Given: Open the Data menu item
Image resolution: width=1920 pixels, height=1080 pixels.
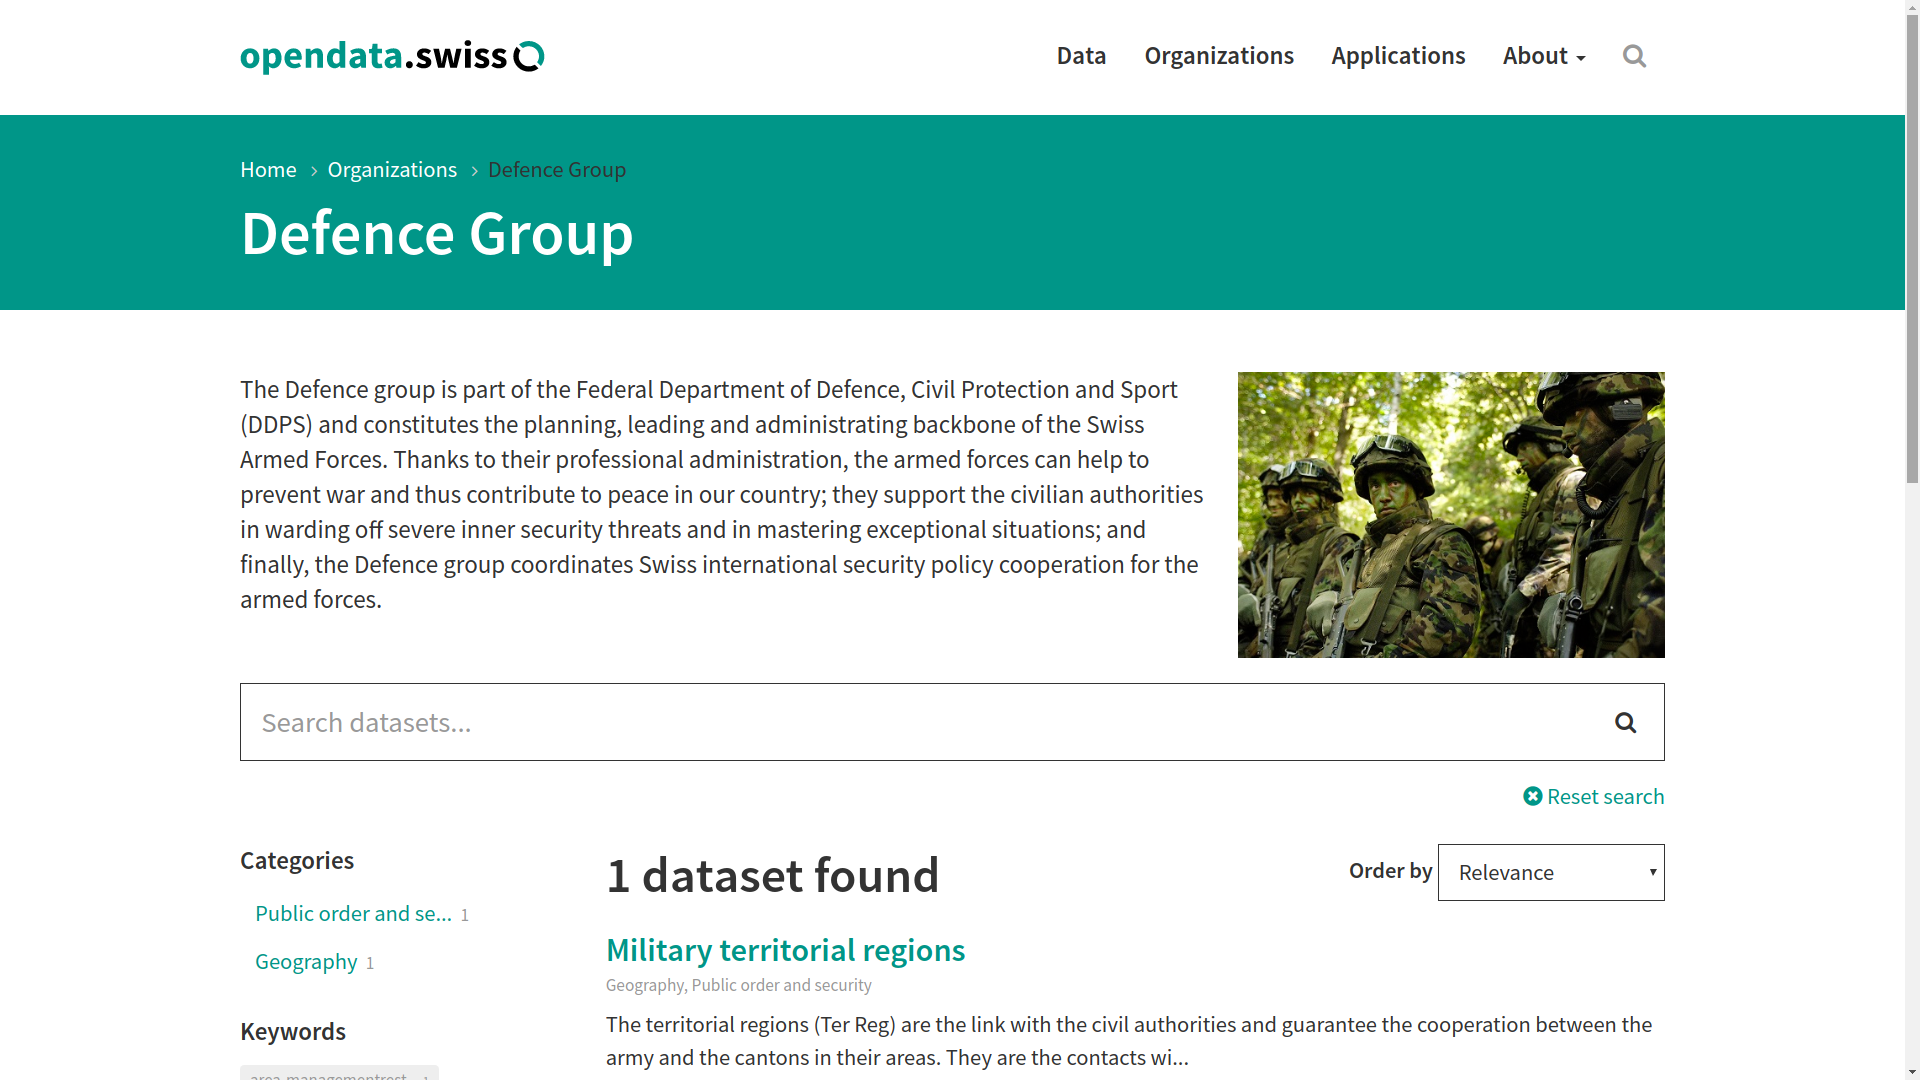Looking at the screenshot, I should 1081,56.
